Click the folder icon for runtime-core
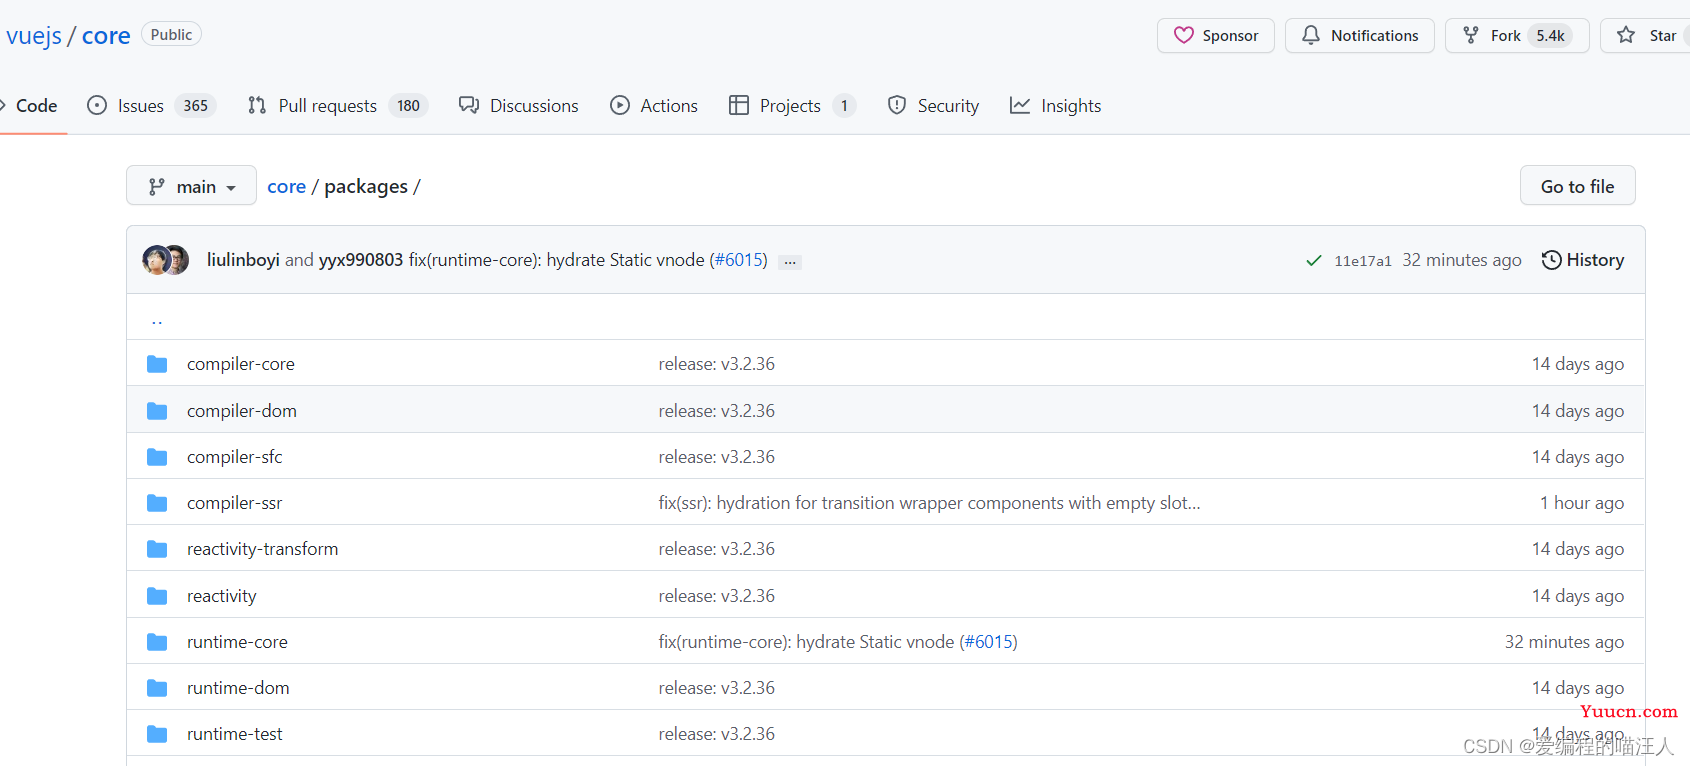Image resolution: width=1690 pixels, height=766 pixels. click(x=157, y=642)
